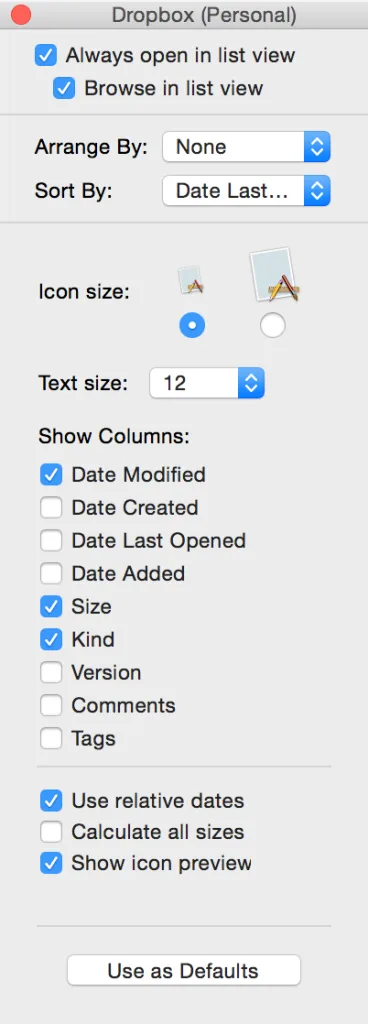The height and width of the screenshot is (1024, 368).
Task: Open the Text size dropdown
Action: tap(207, 383)
